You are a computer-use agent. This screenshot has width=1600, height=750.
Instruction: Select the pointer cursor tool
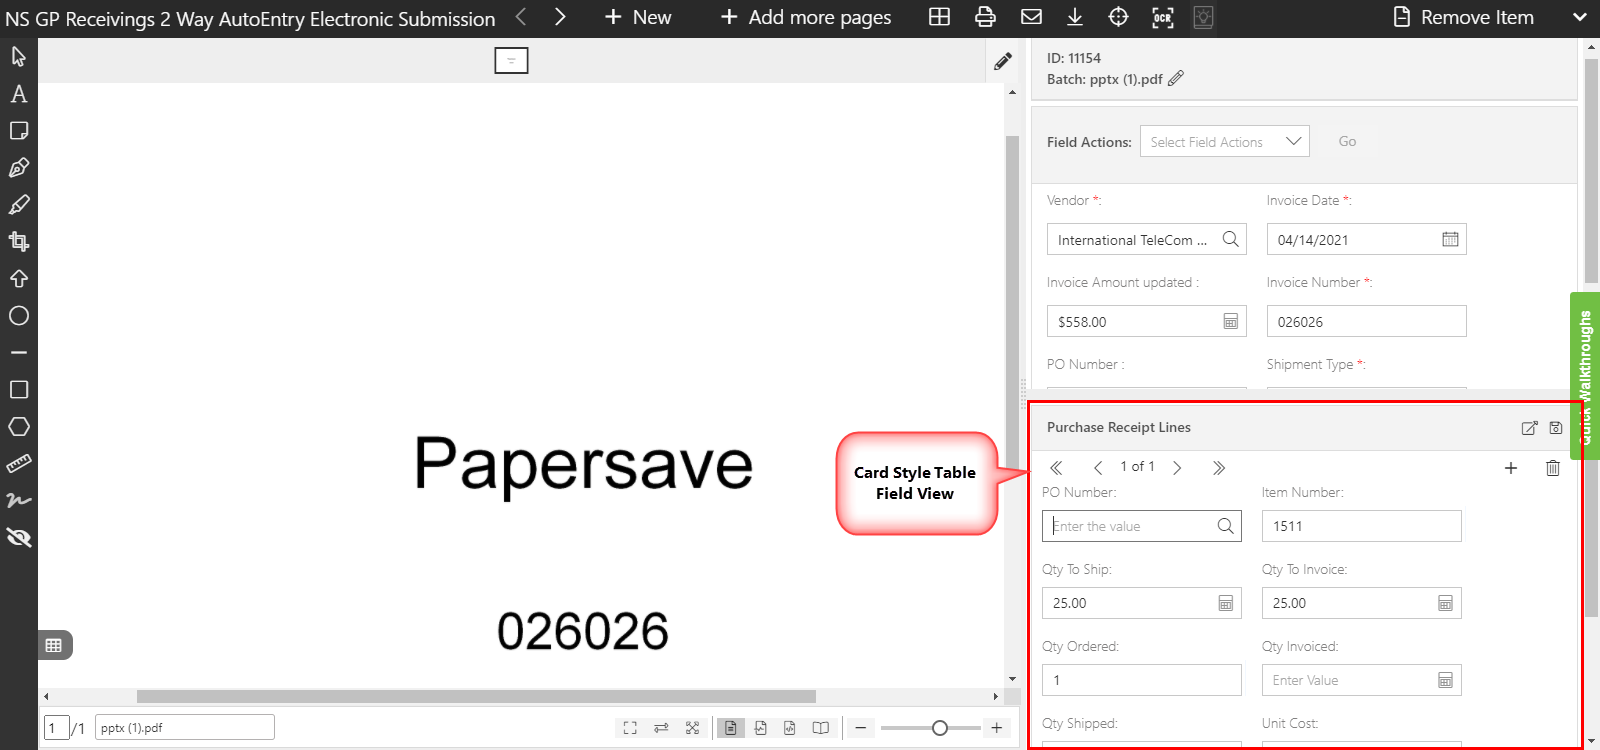(x=18, y=57)
